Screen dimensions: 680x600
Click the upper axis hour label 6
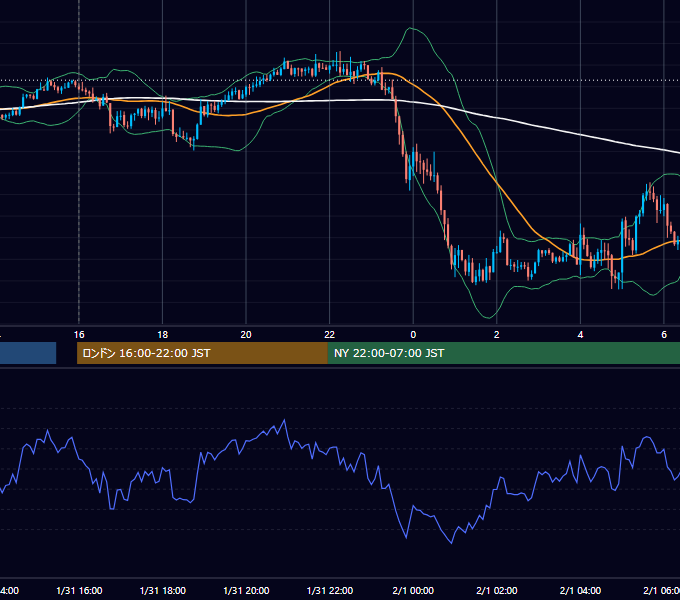tap(664, 335)
